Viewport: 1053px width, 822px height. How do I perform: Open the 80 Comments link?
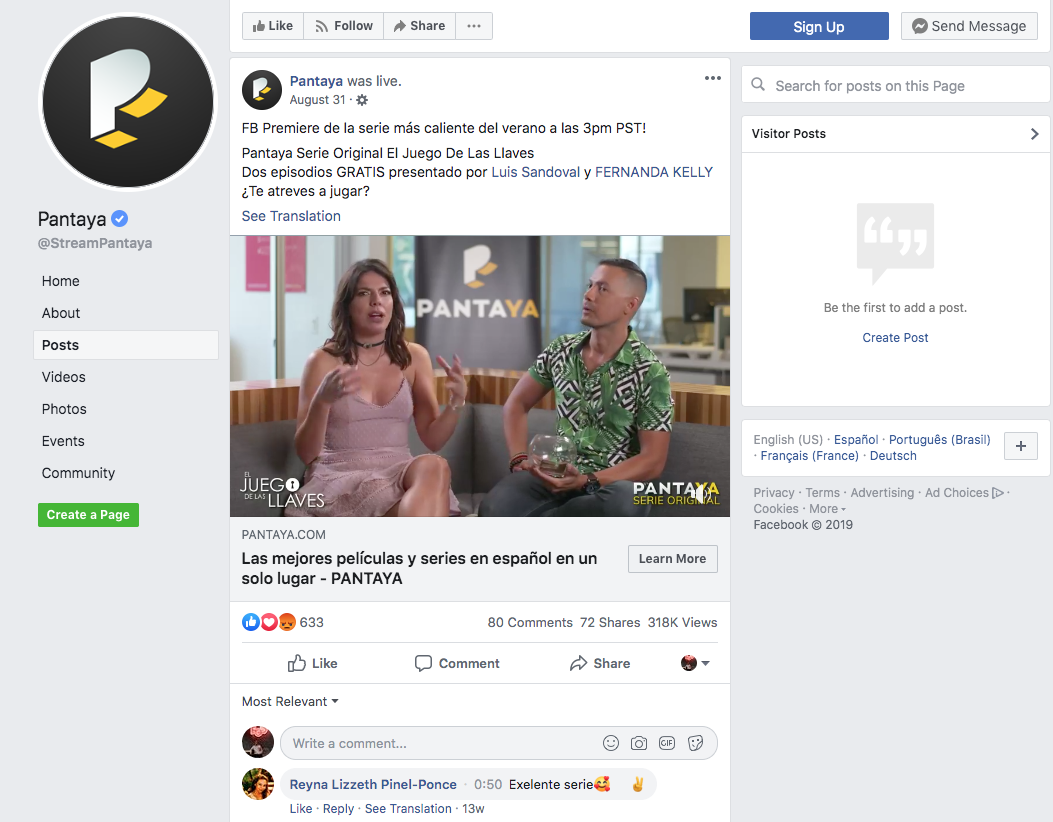pyautogui.click(x=530, y=623)
